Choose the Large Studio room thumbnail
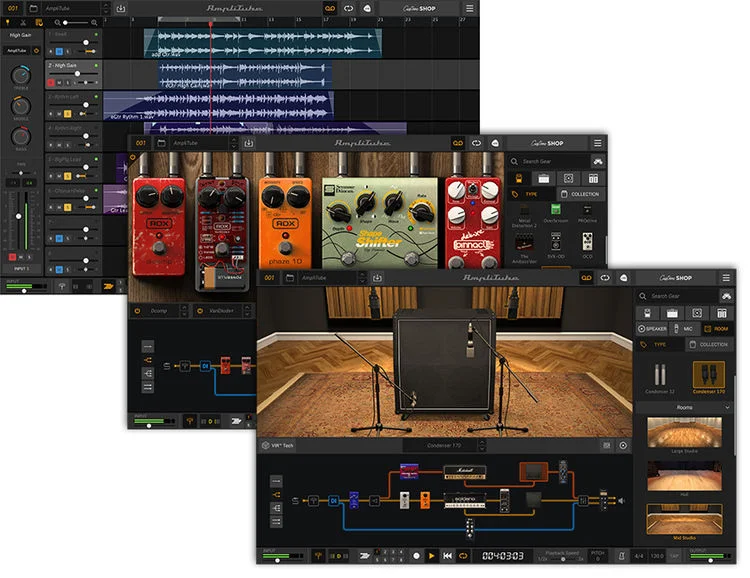 click(684, 433)
